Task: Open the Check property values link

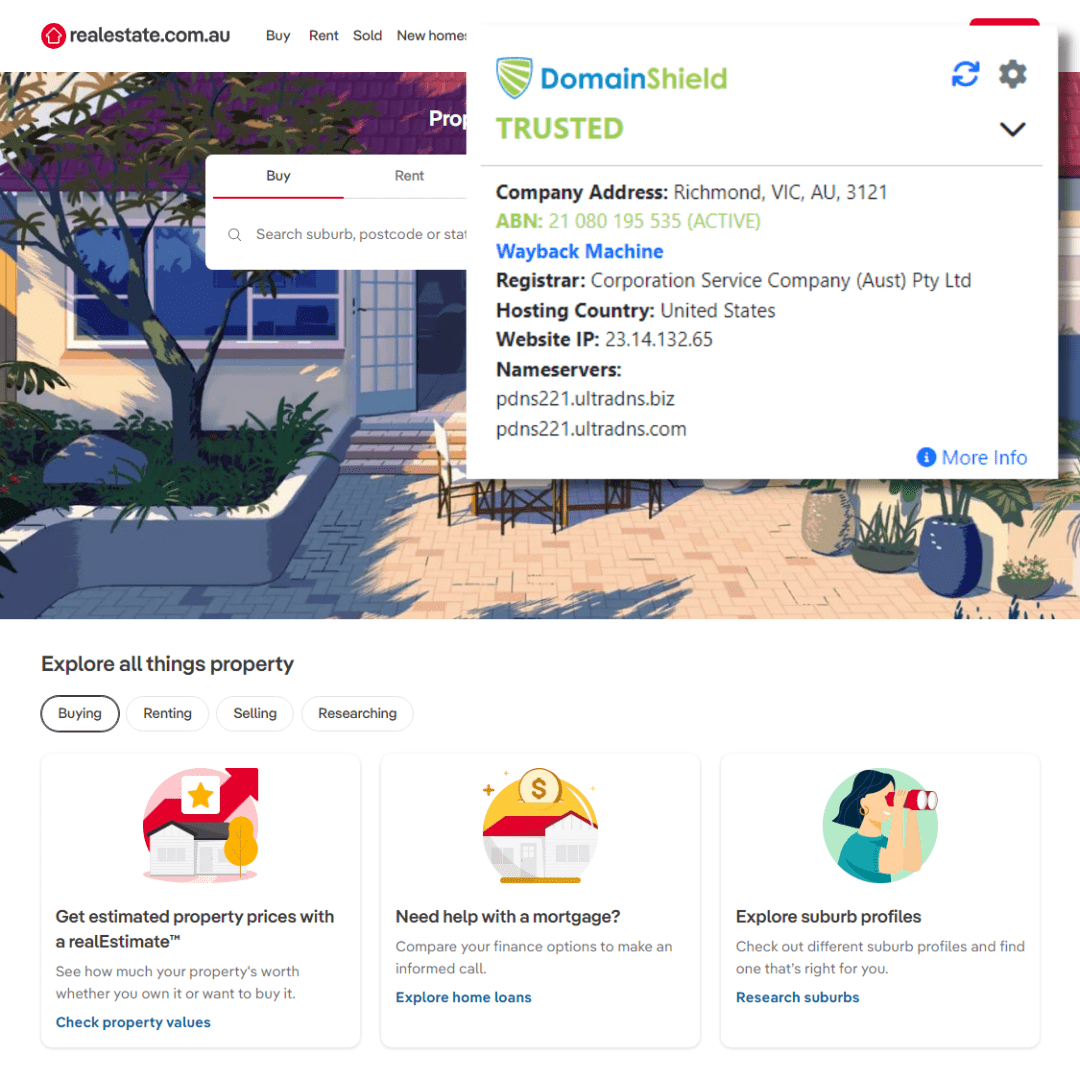Action: pos(133,1022)
